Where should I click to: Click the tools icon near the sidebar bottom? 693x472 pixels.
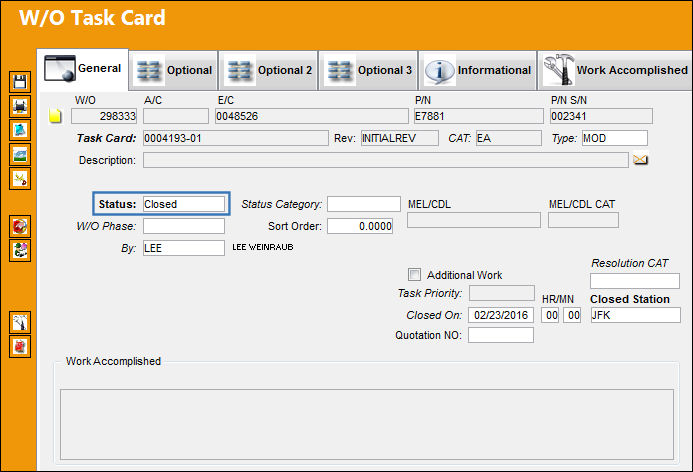(x=20, y=323)
